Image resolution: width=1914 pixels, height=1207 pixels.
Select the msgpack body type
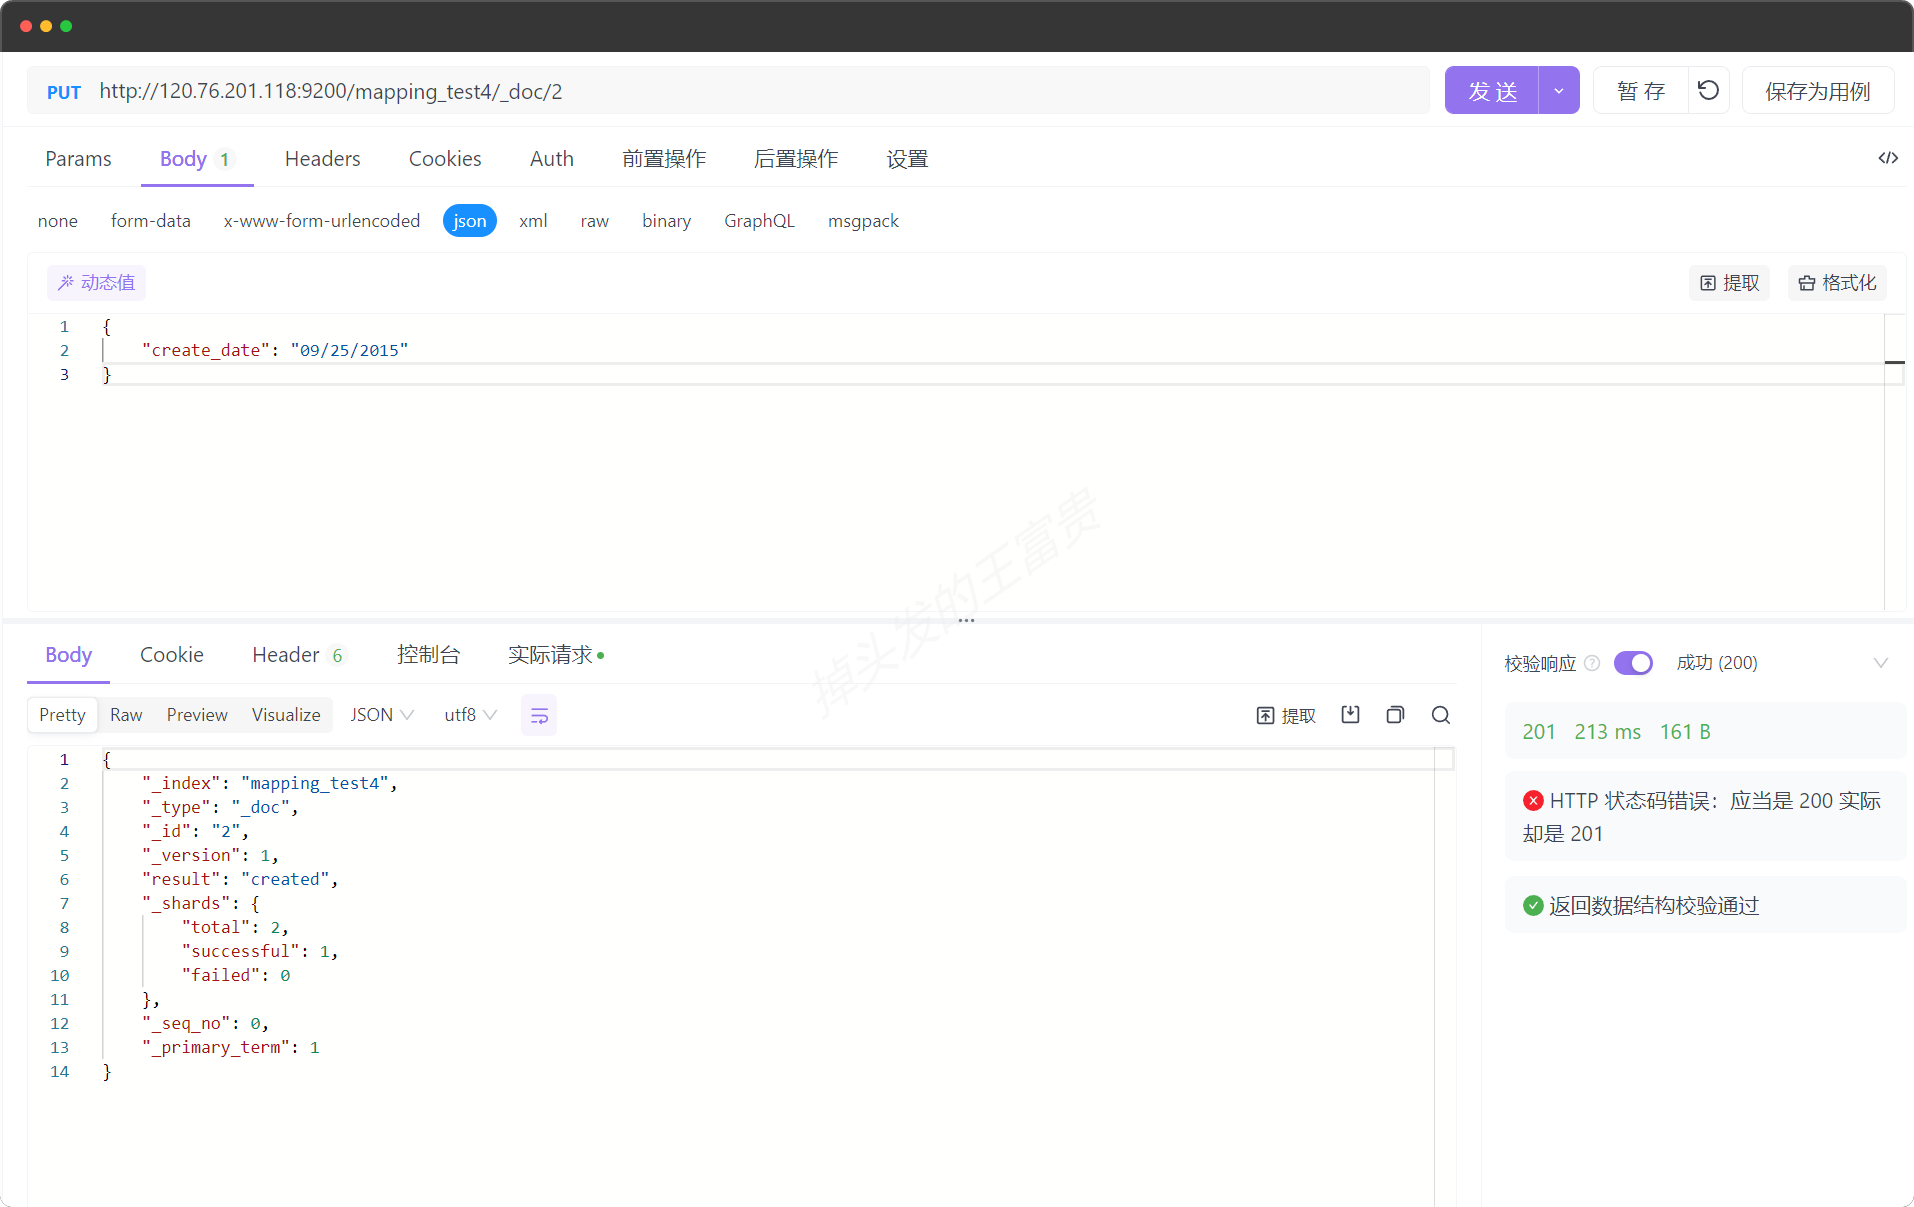point(864,221)
